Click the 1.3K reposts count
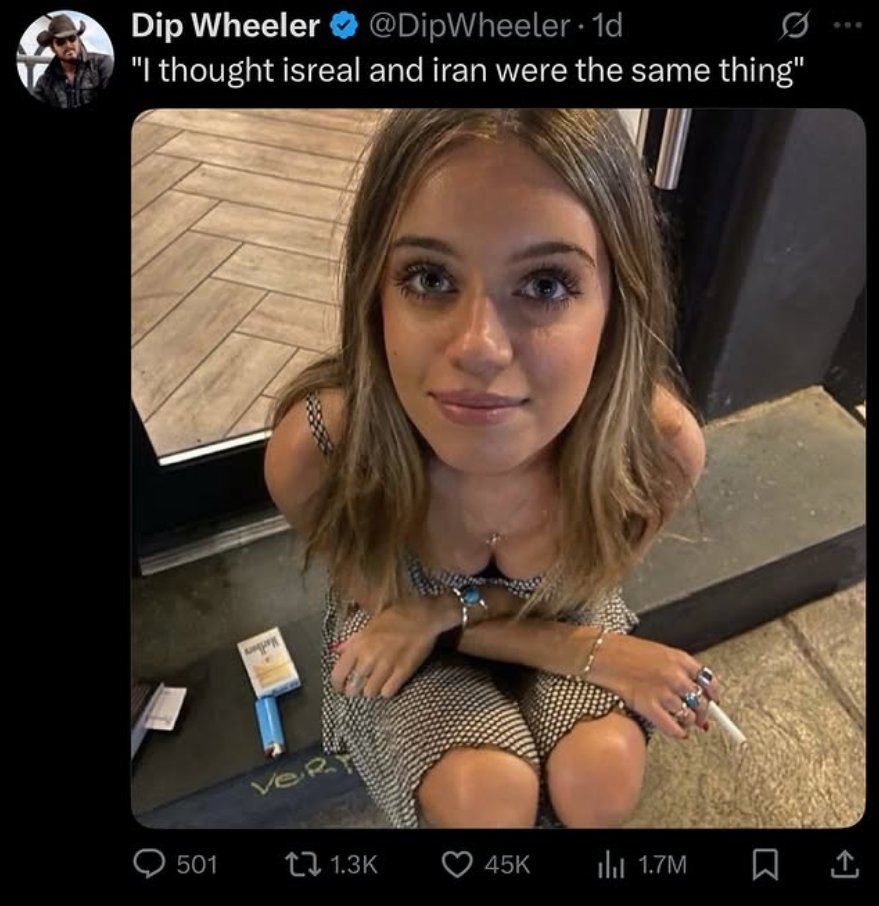This screenshot has width=879, height=906. point(352,863)
